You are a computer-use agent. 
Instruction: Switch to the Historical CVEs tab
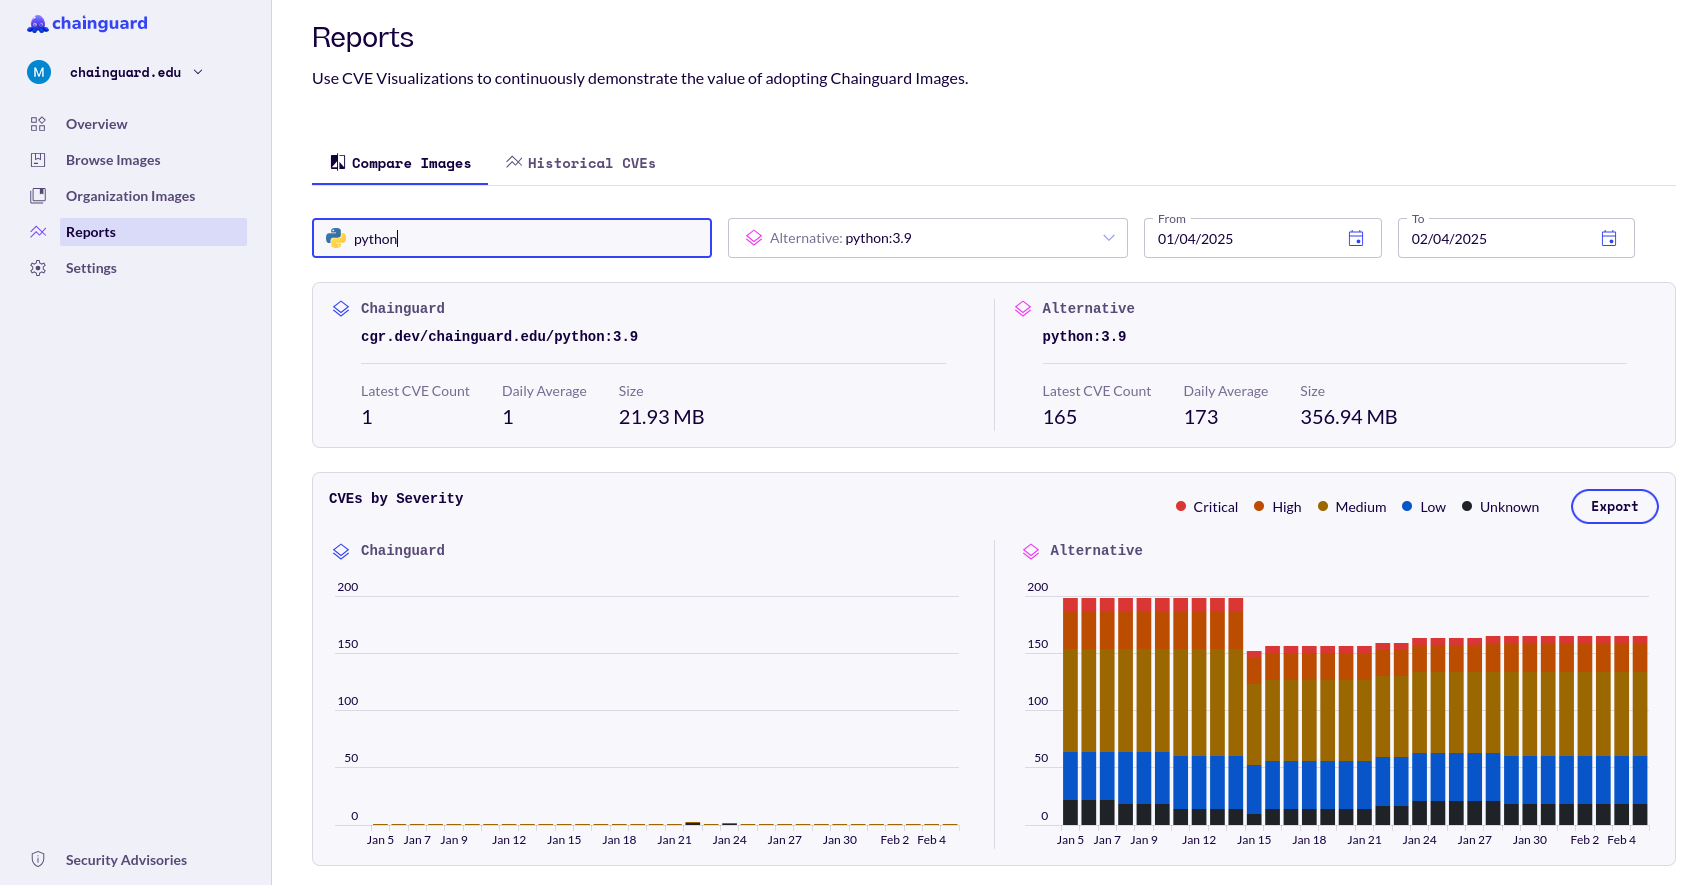(581, 163)
